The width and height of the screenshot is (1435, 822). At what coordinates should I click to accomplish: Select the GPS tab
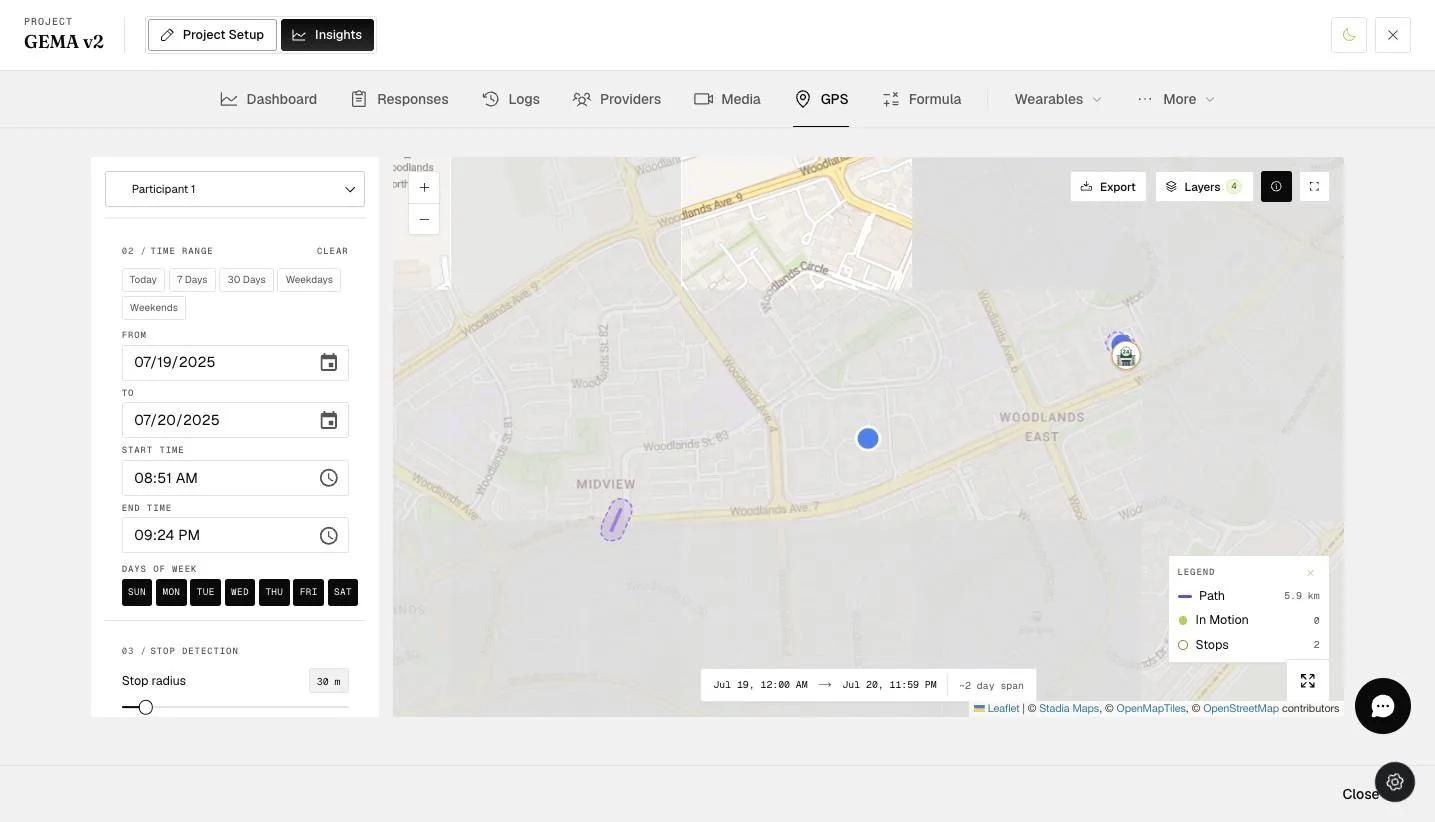tap(821, 99)
